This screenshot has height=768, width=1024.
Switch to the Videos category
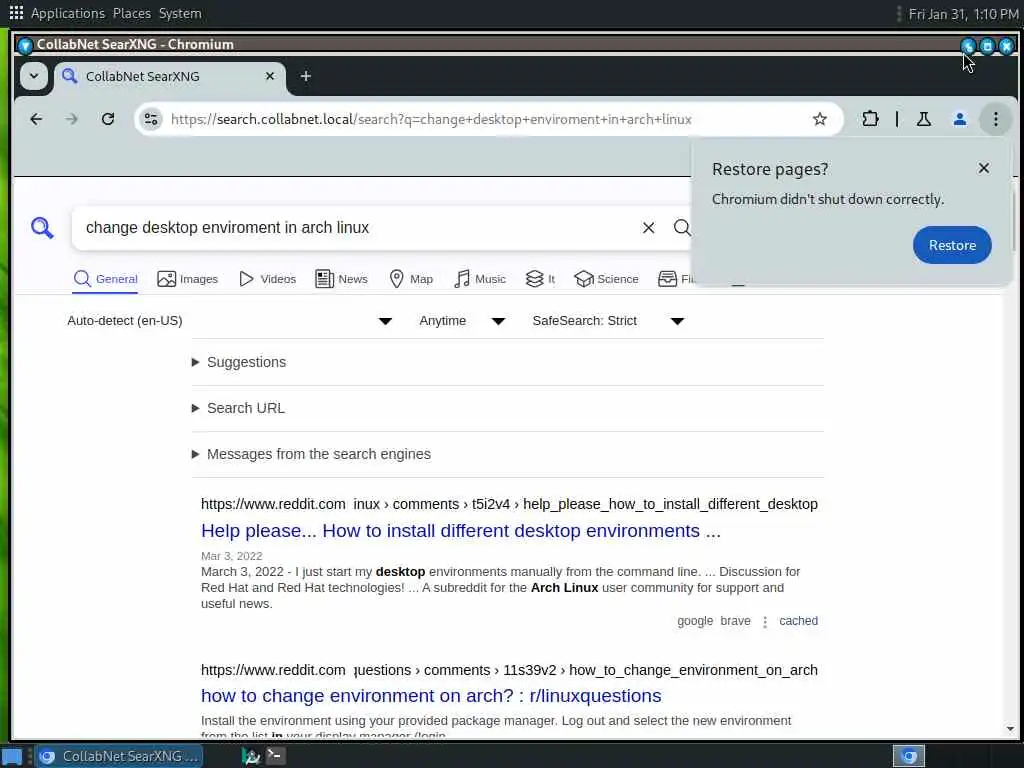(x=267, y=279)
